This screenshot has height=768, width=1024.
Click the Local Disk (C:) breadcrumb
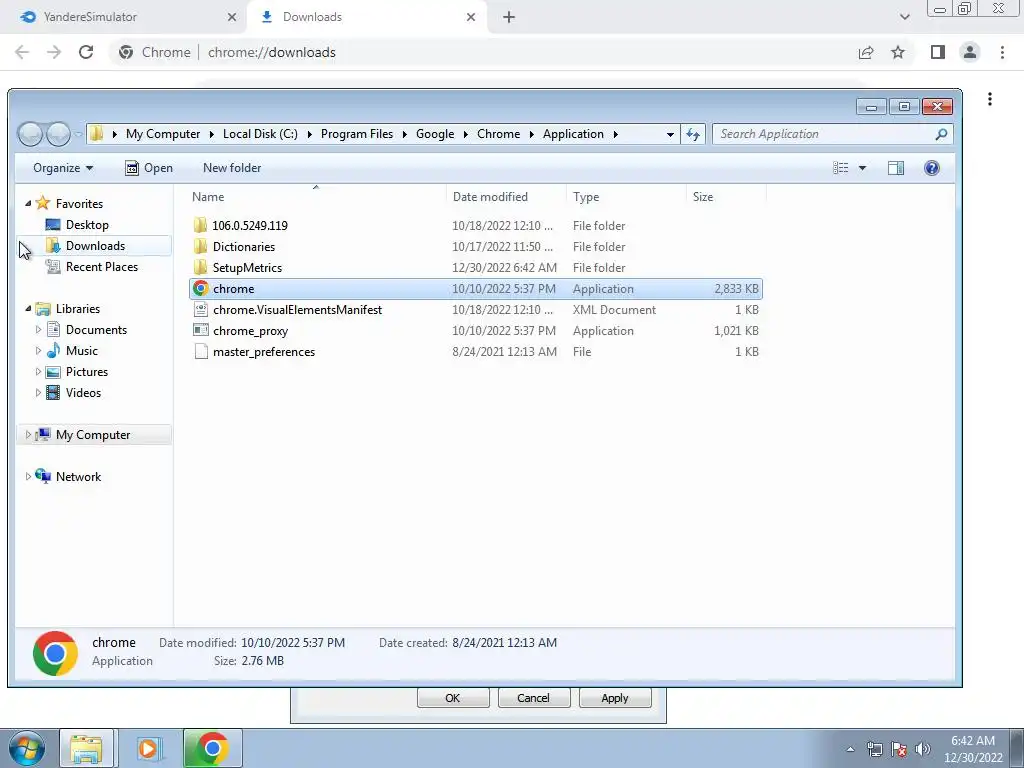pyautogui.click(x=260, y=134)
